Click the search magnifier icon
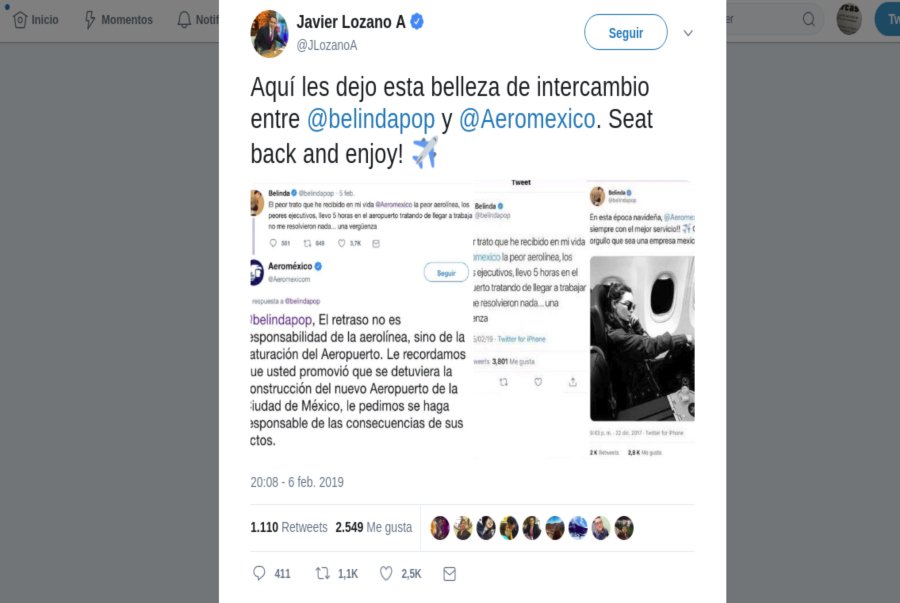The width and height of the screenshot is (900, 603). [809, 20]
